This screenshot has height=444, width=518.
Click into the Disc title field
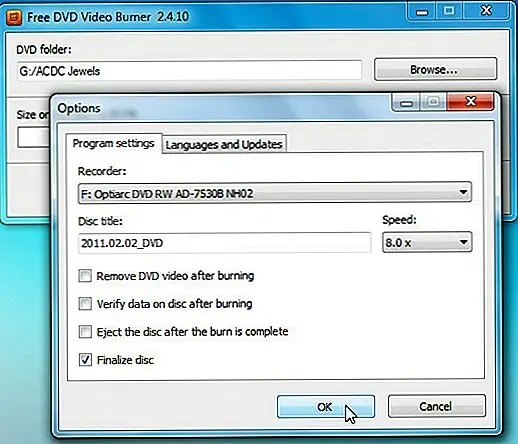click(x=224, y=243)
